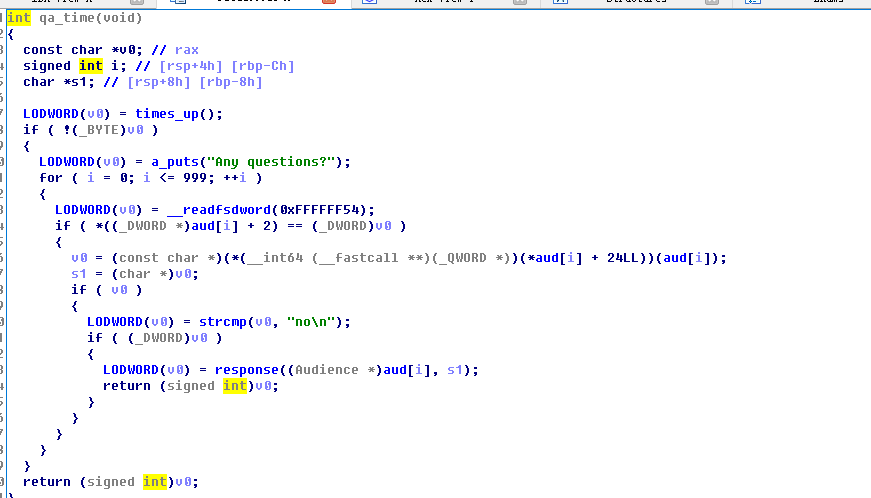Open the a_puts function reference
The height and width of the screenshot is (498, 871).
click(174, 162)
